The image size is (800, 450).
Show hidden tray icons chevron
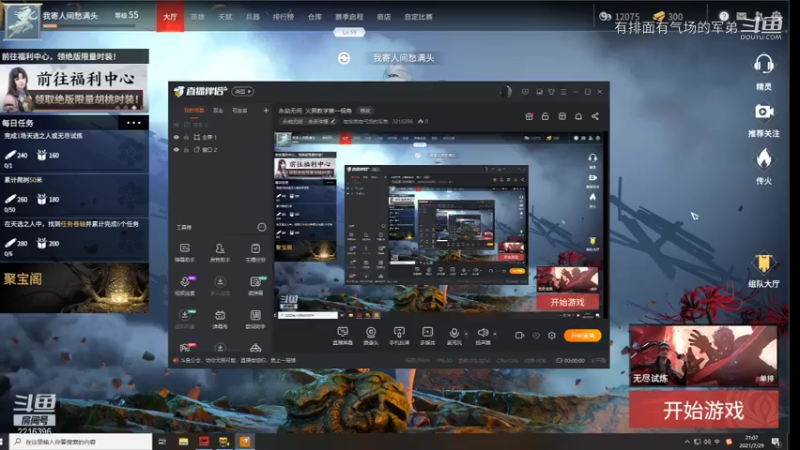687,441
